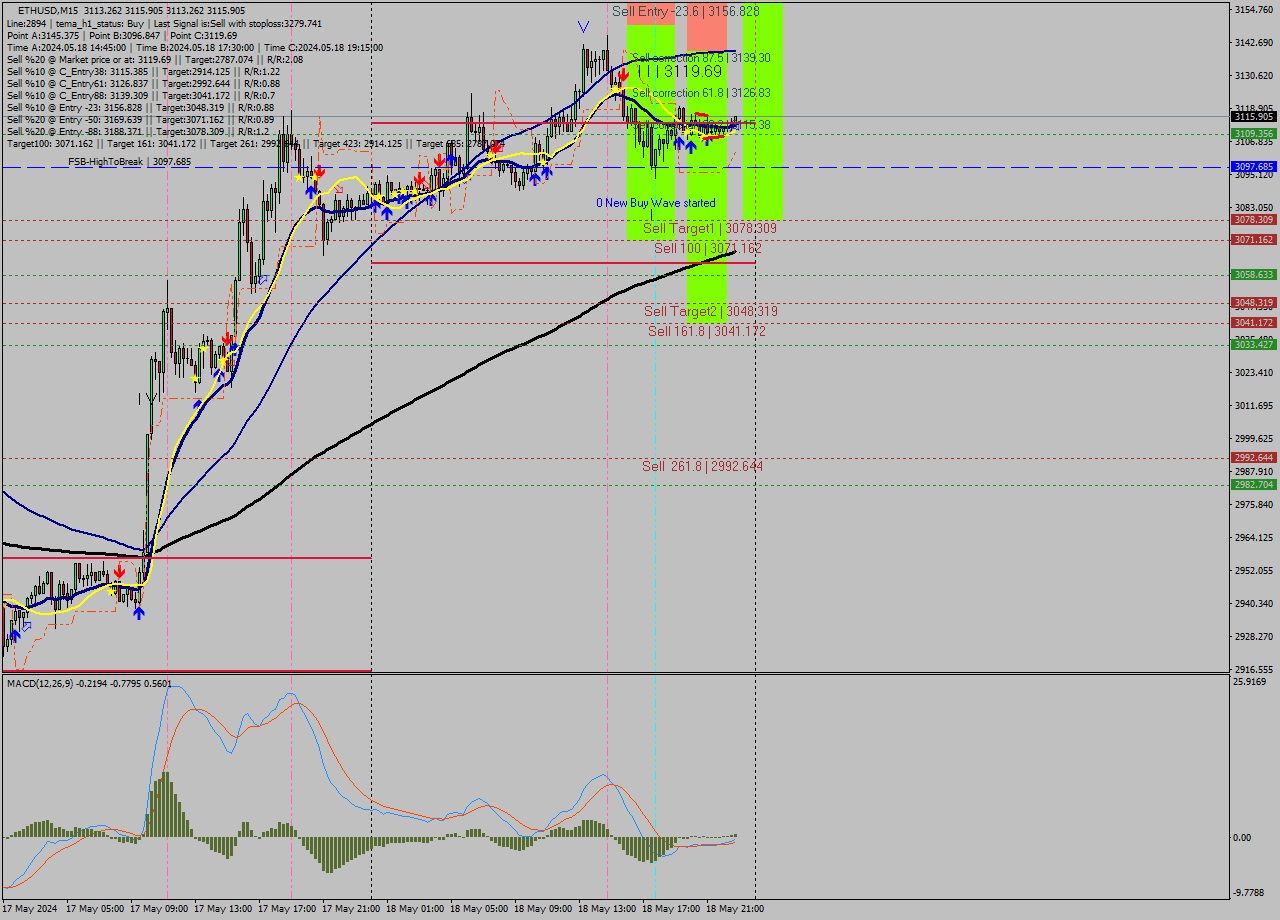Viewport: 1280px width, 920px height.
Task: Click the blue V wave marker at chart top
Action: pyautogui.click(x=583, y=26)
